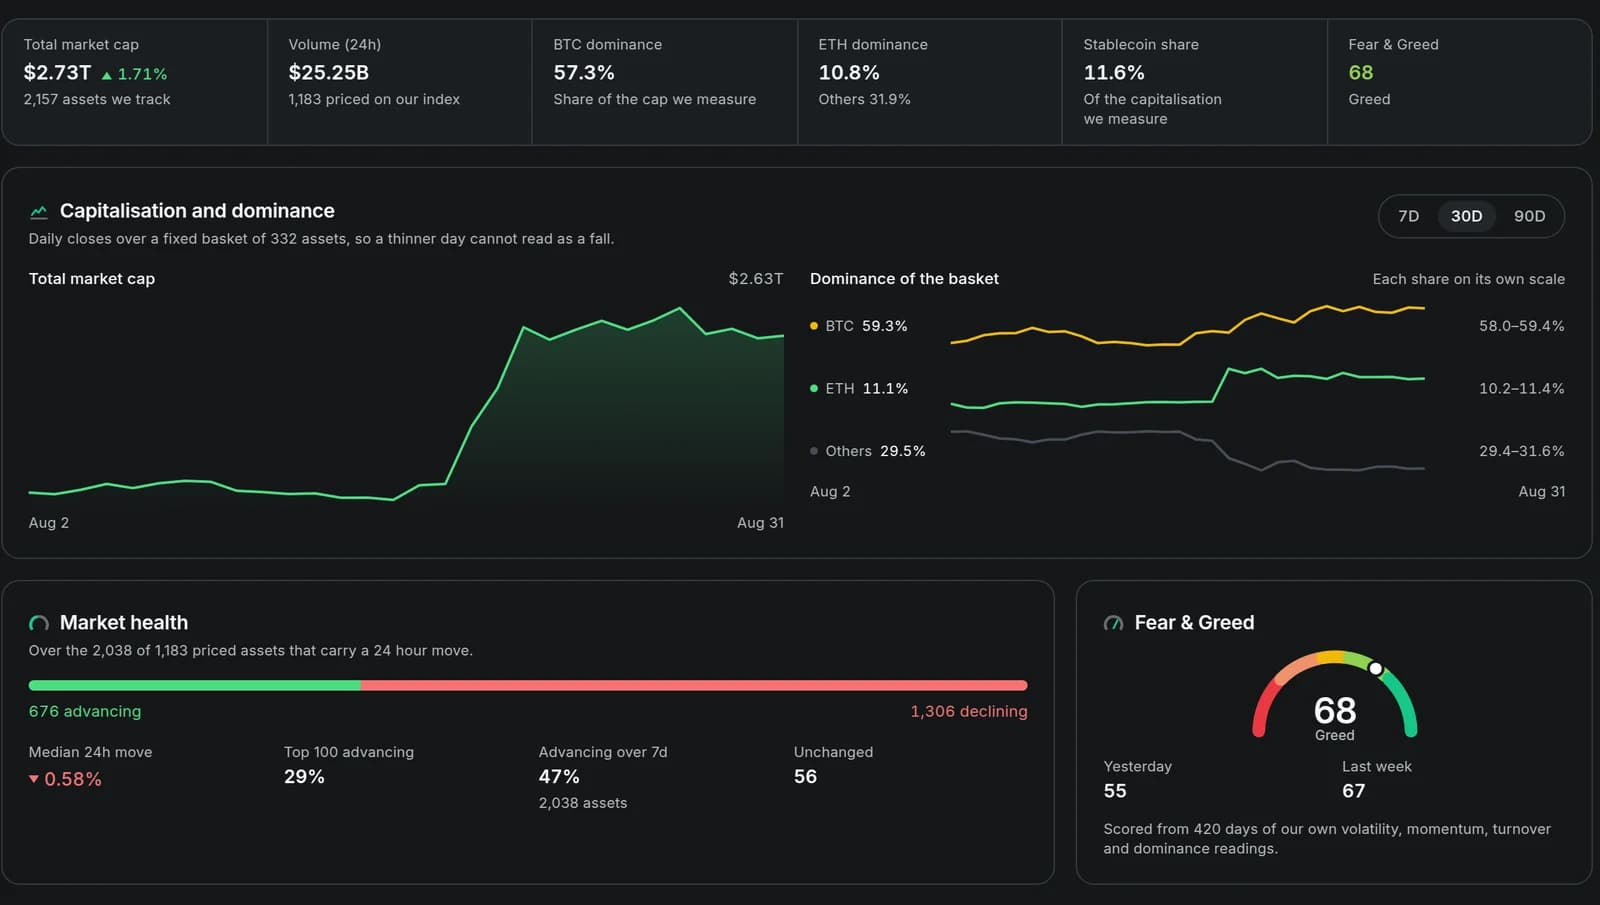This screenshot has width=1600, height=905.
Task: Click the red down arrow beside 0.58%
Action: coord(34,779)
